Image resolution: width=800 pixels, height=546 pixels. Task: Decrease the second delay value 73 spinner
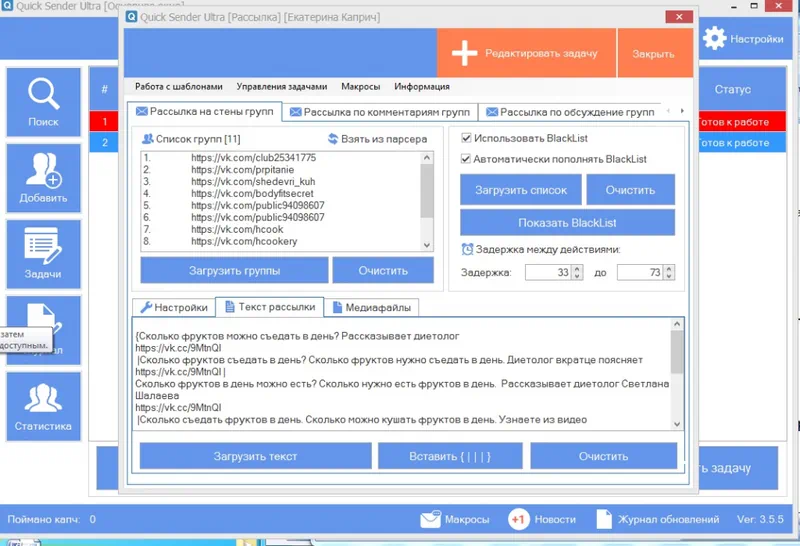[669, 276]
